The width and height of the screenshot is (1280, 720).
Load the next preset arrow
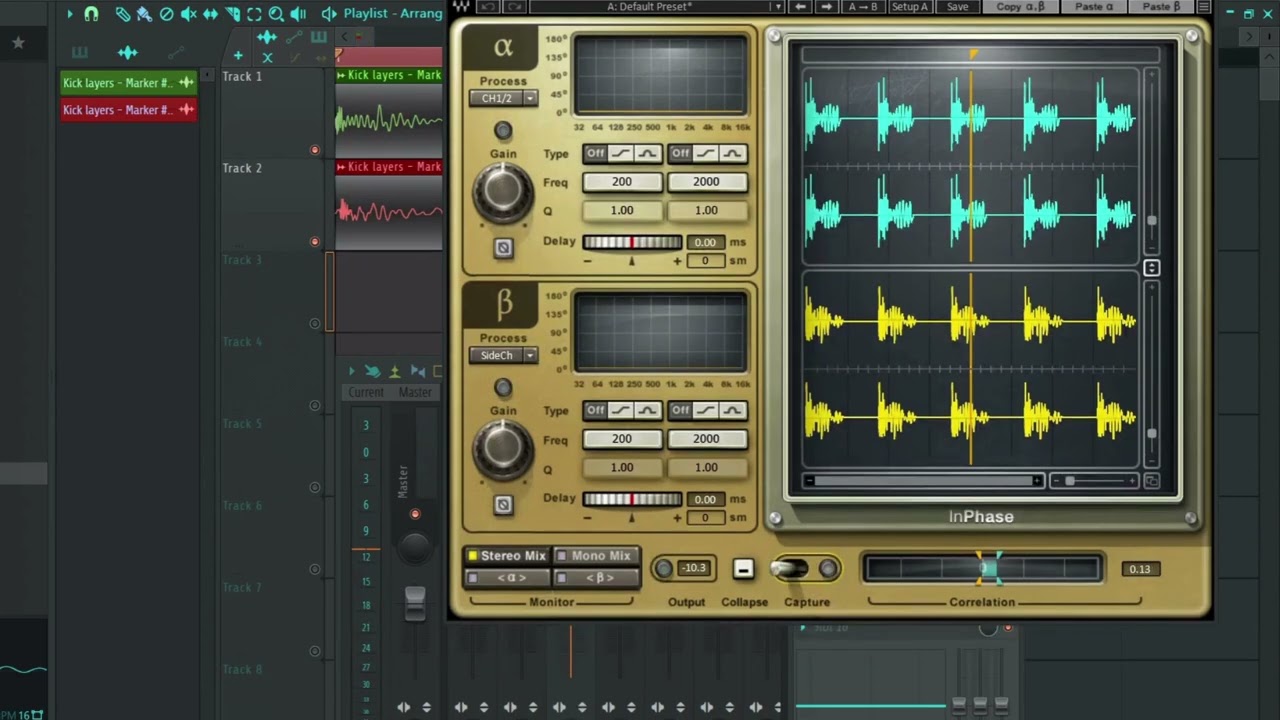click(x=826, y=6)
